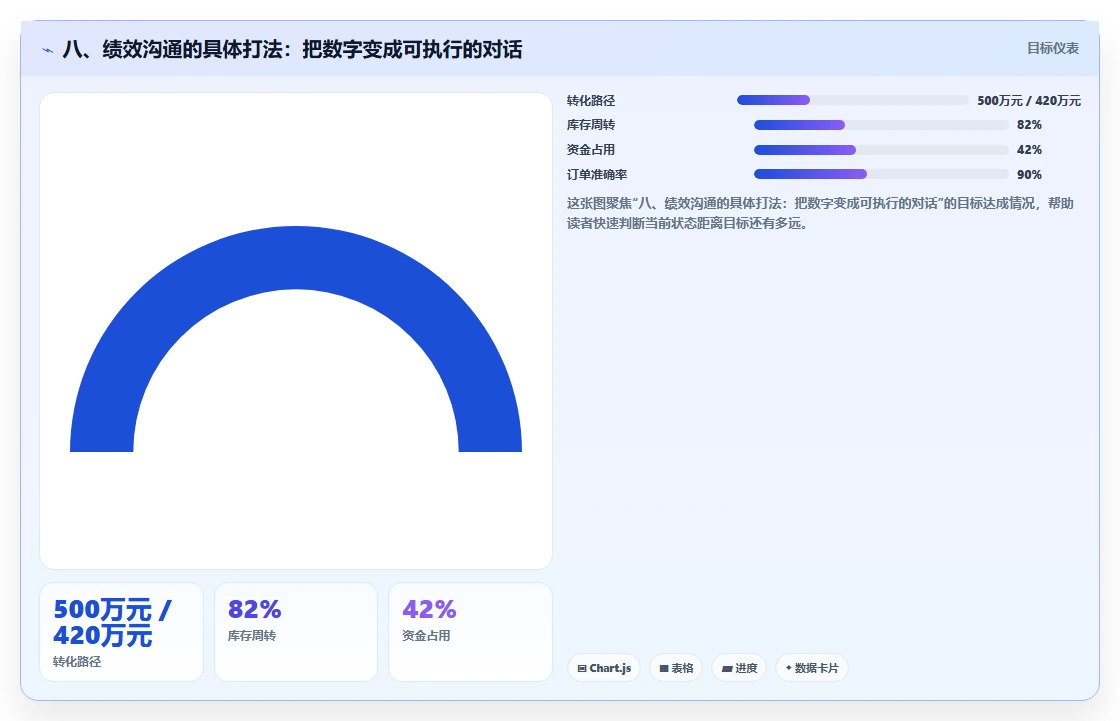Screen dimensions: 1120x721
Task: Open the 82% 库存周转 data card
Action: (296, 632)
